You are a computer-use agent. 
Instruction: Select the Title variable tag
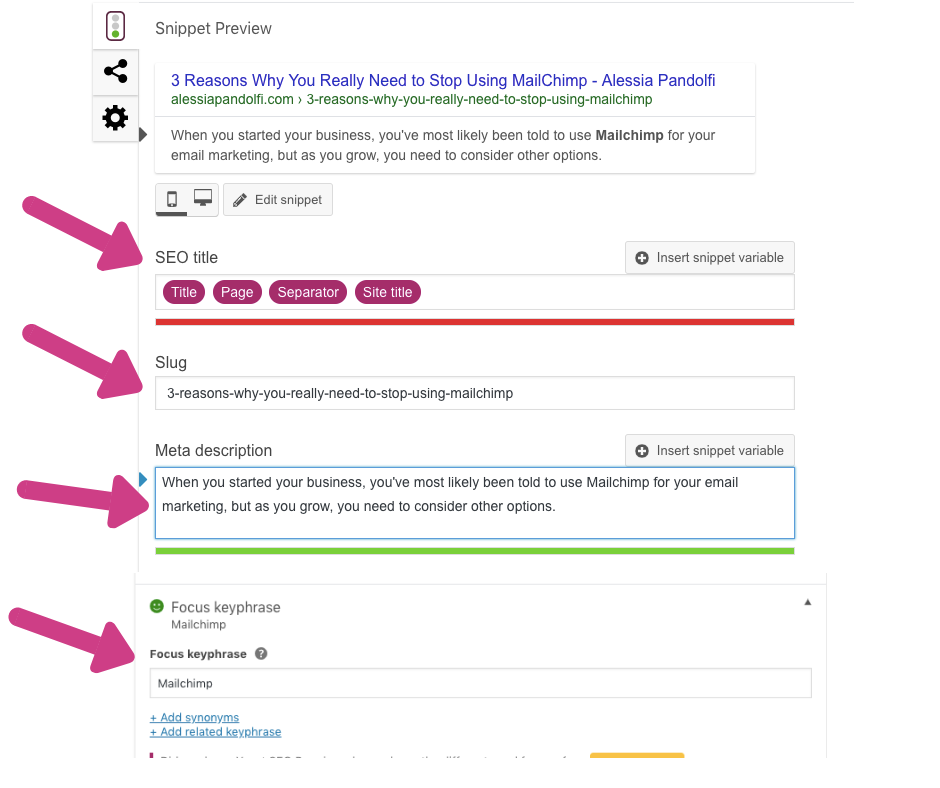point(184,292)
